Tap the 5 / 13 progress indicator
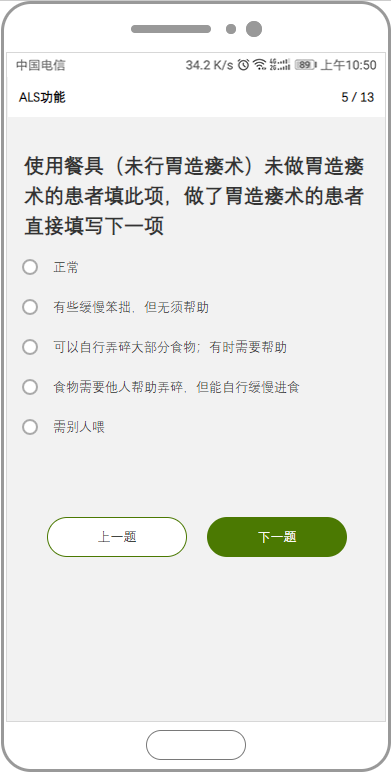 (357, 97)
